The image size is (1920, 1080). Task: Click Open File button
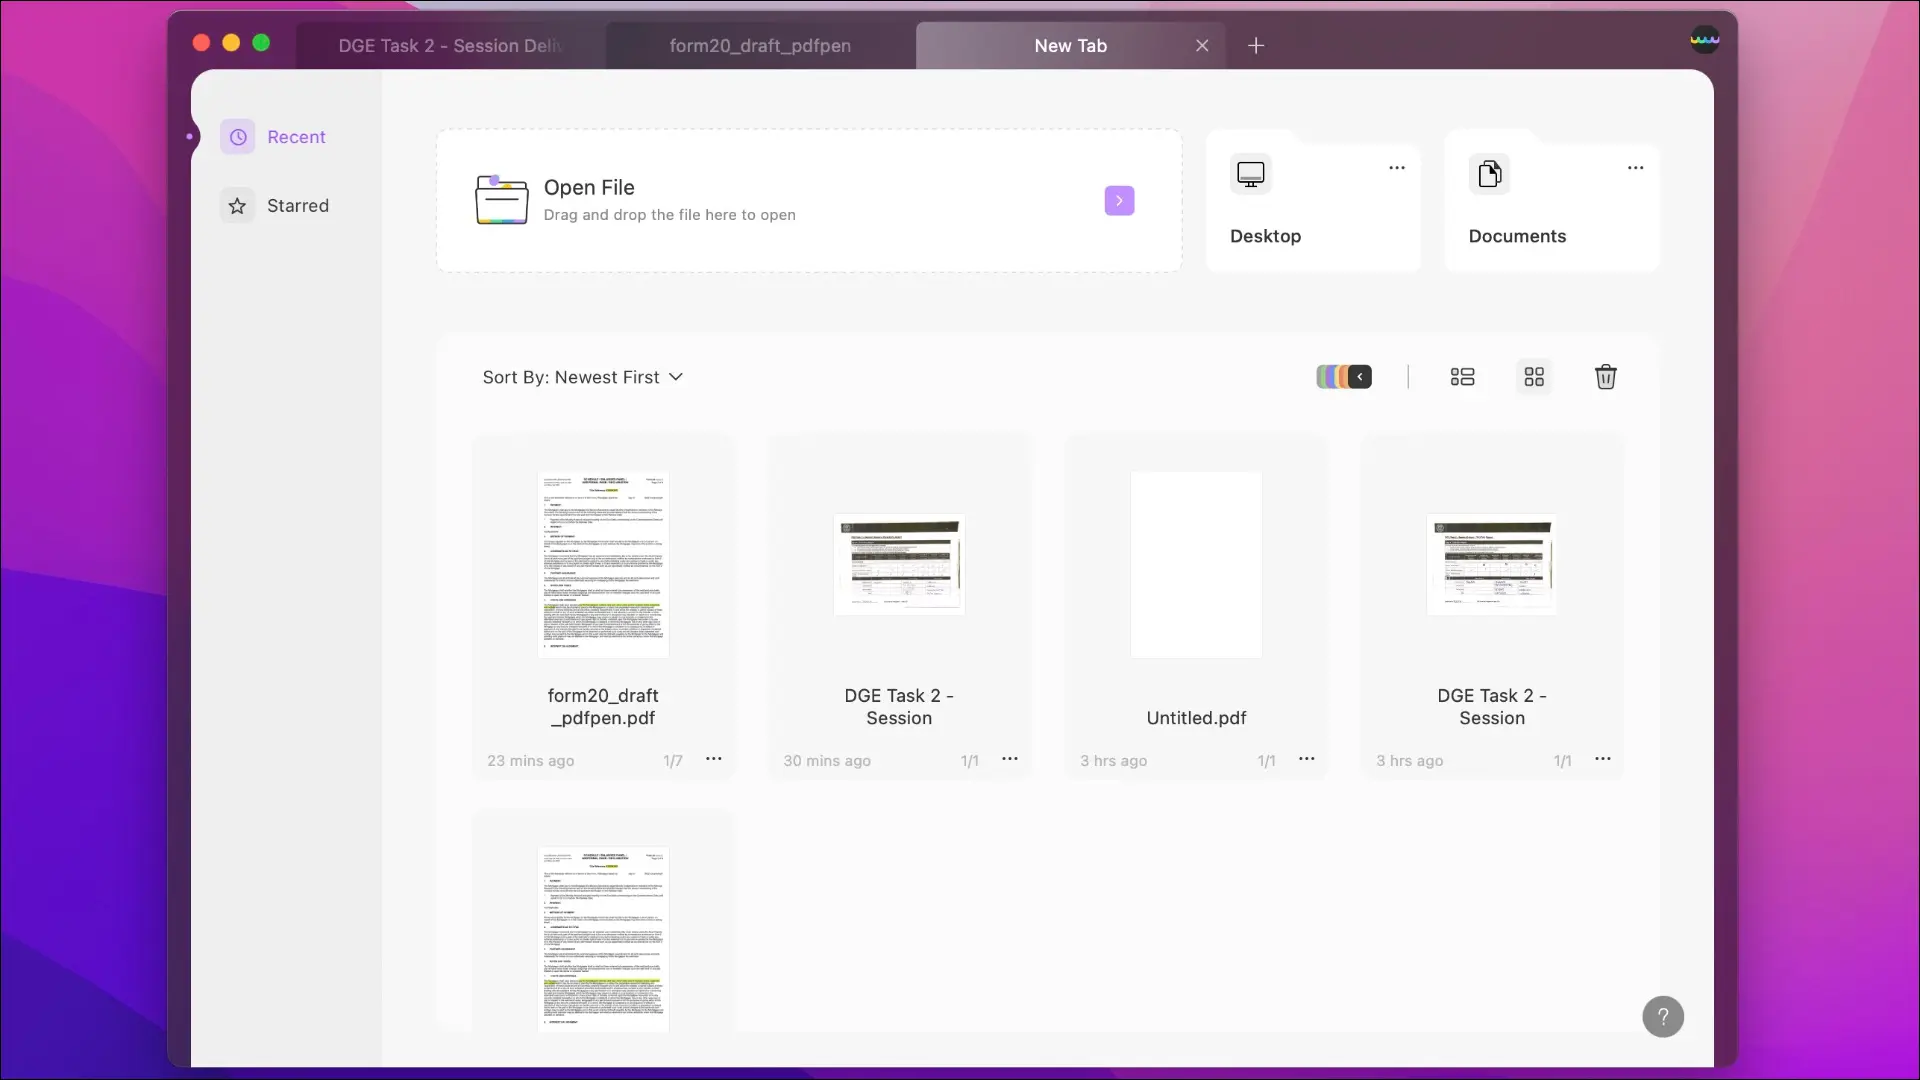coord(1118,200)
